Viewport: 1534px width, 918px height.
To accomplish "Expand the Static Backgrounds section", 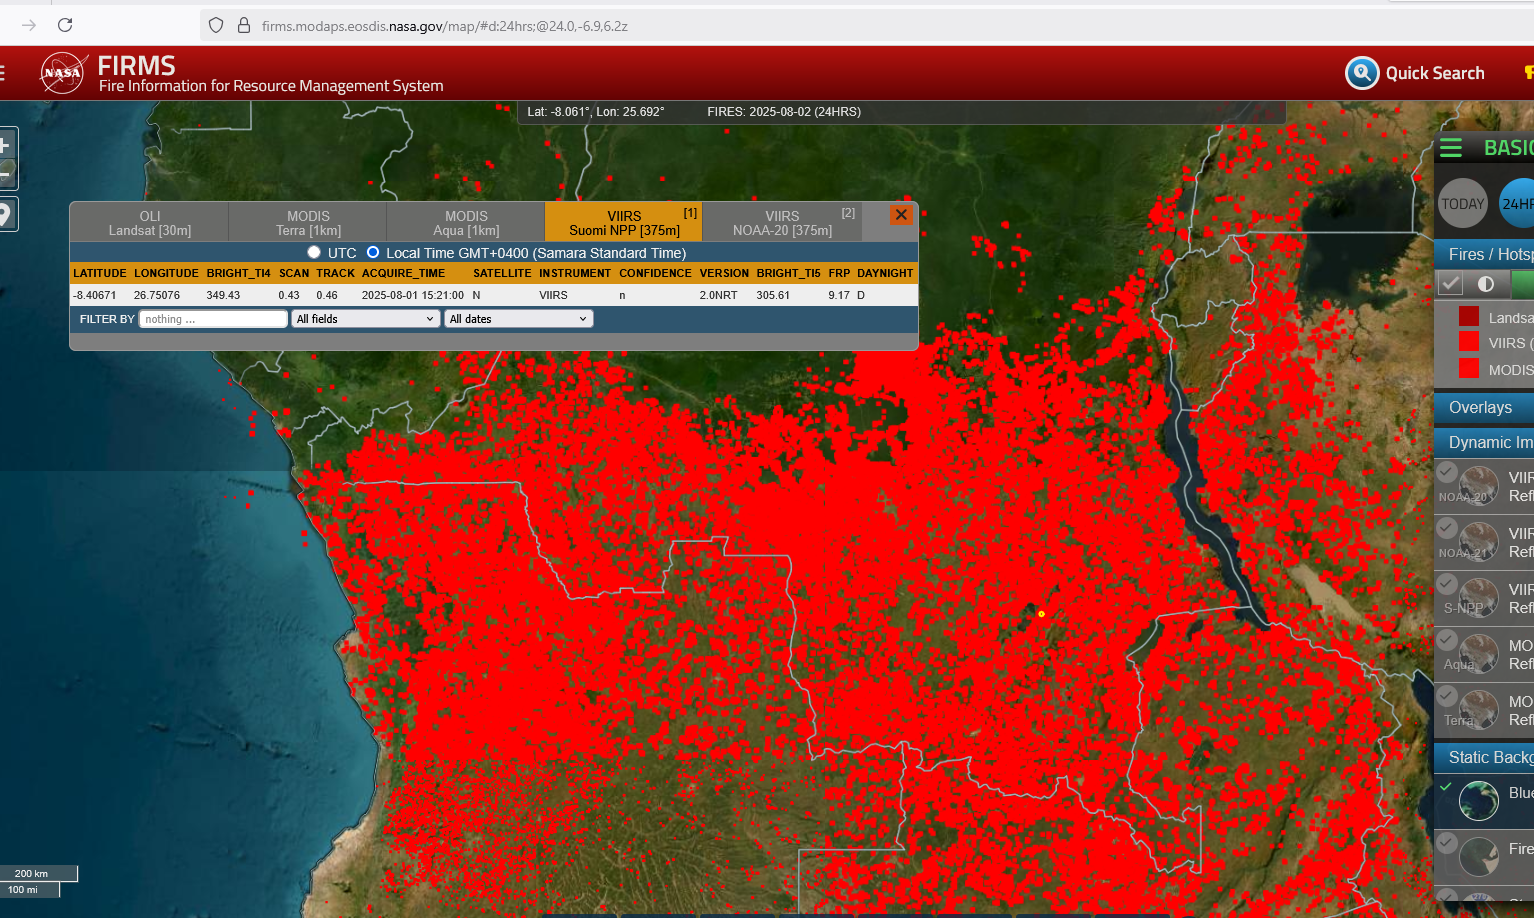I will (x=1484, y=758).
